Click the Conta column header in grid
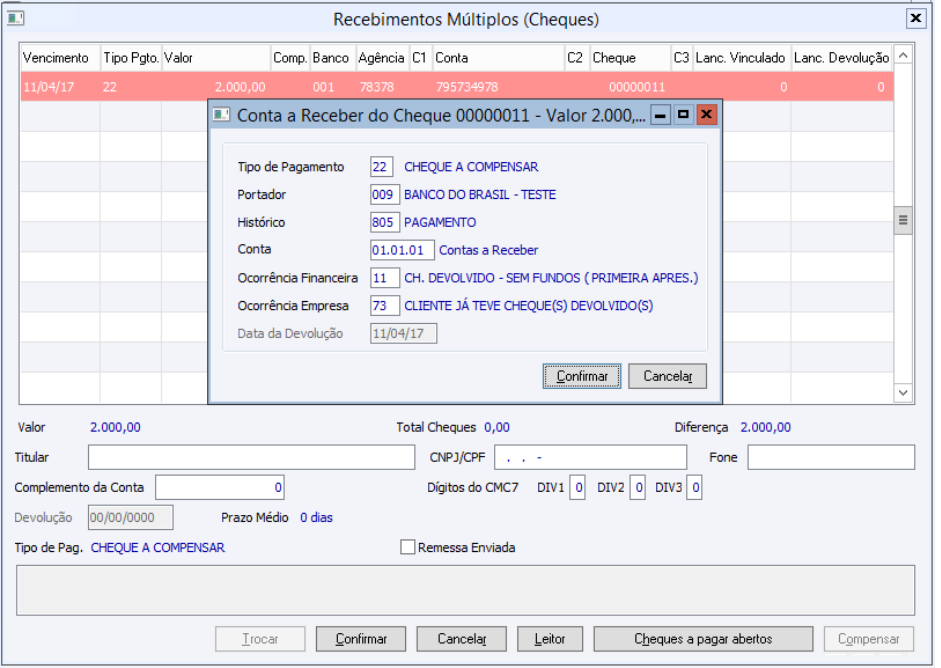 (498, 58)
